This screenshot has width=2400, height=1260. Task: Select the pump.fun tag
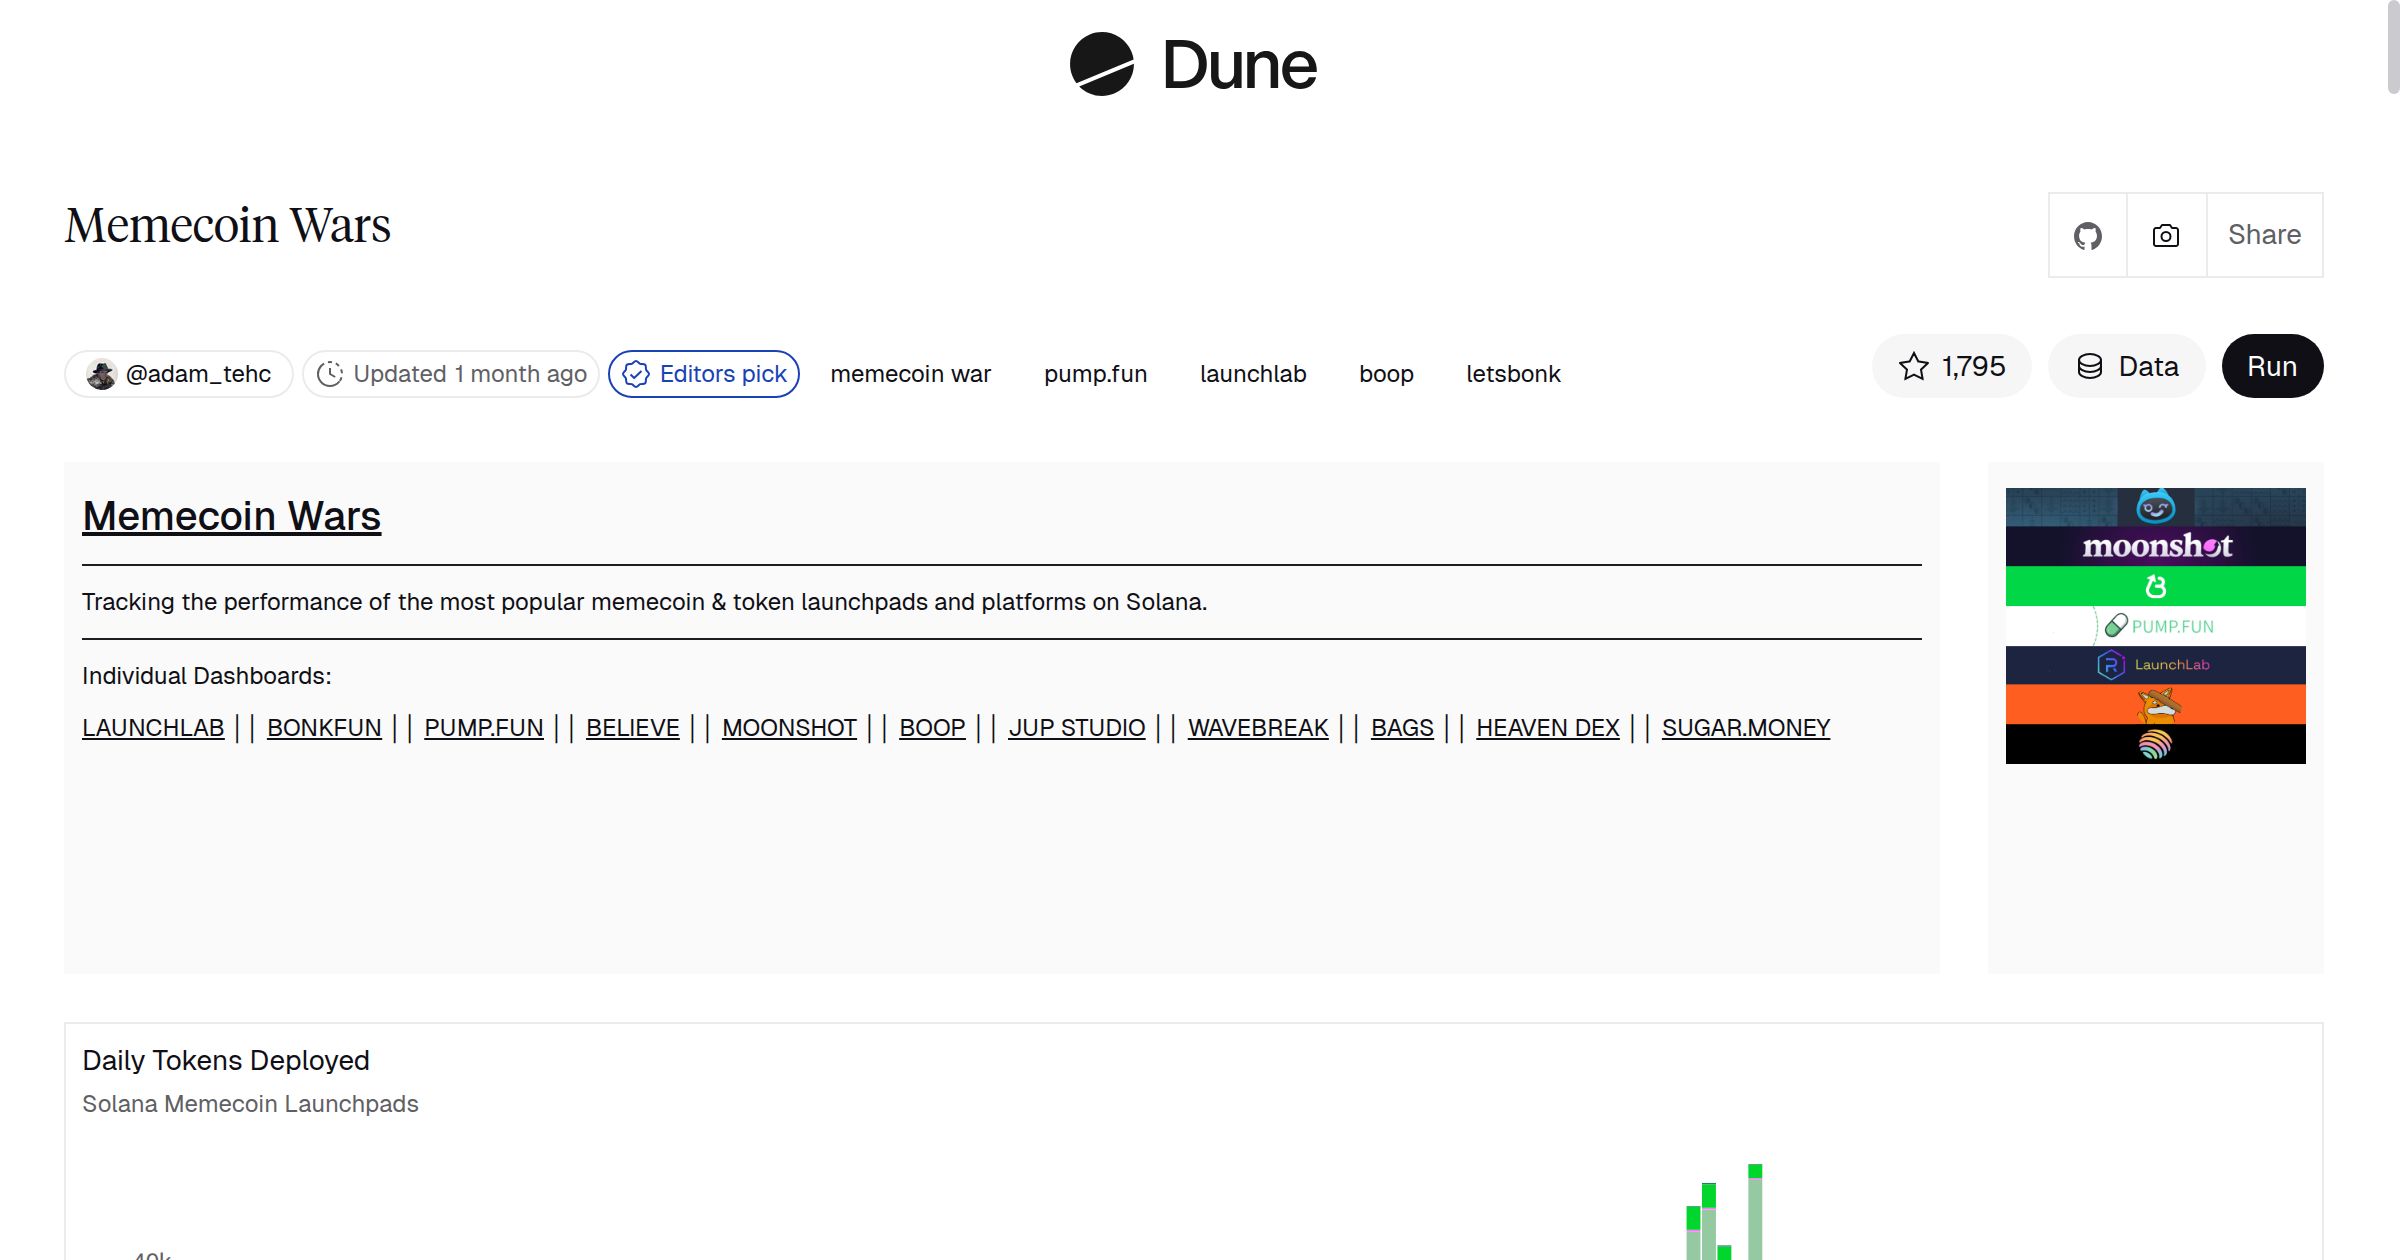point(1095,374)
